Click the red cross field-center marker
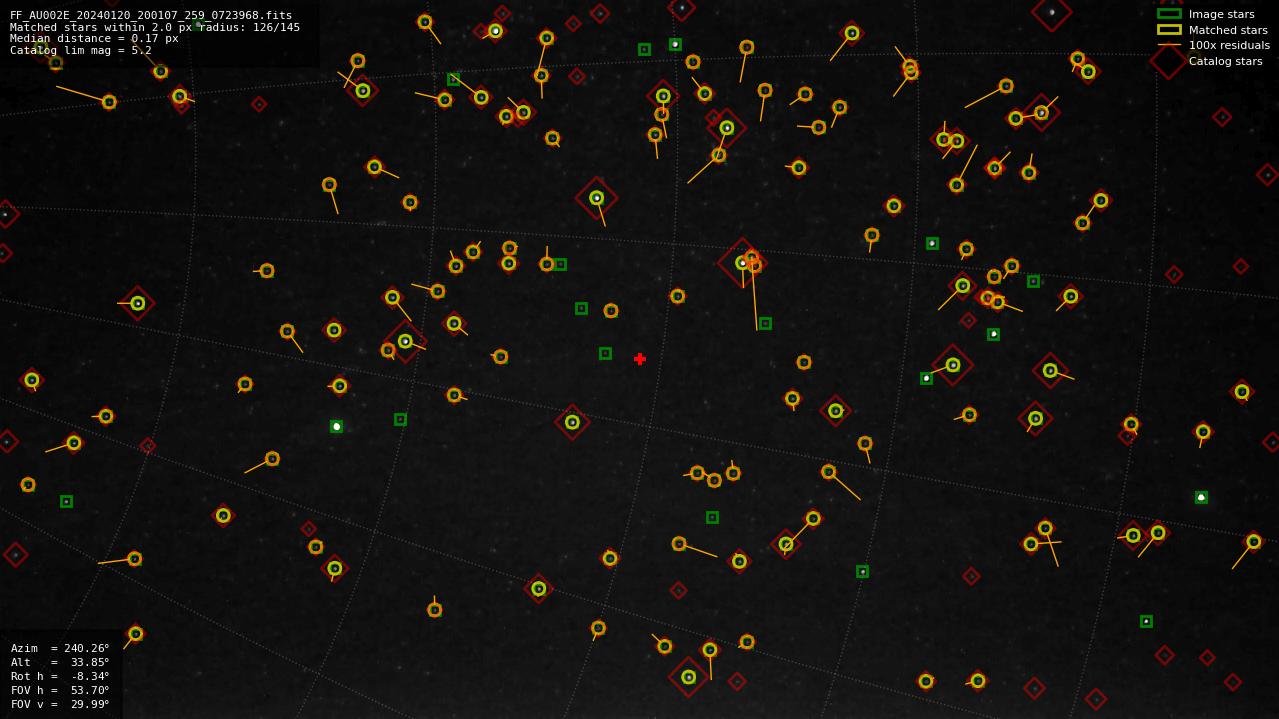1279x719 pixels. pyautogui.click(x=640, y=359)
